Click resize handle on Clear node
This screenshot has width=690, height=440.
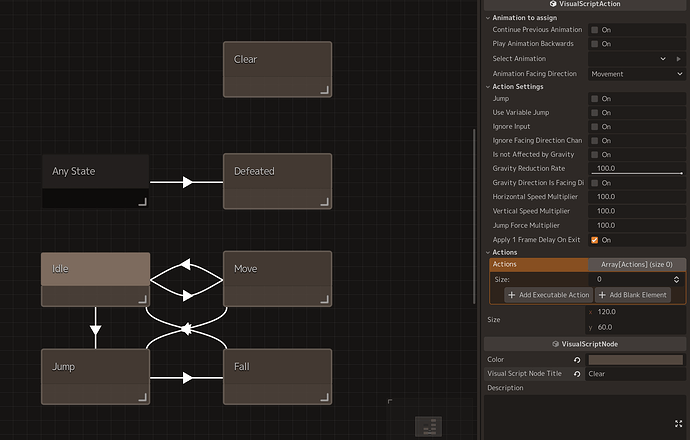point(325,90)
